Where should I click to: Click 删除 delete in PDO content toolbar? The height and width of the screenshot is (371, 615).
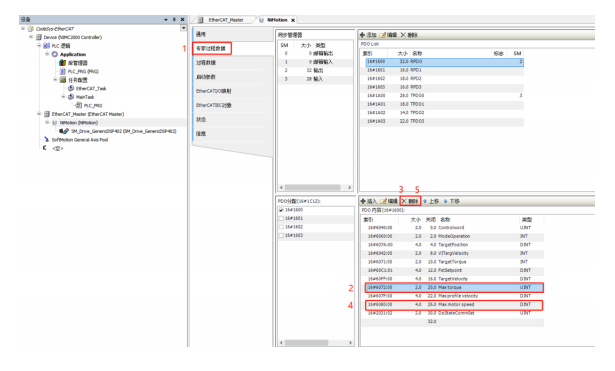pyautogui.click(x=410, y=201)
